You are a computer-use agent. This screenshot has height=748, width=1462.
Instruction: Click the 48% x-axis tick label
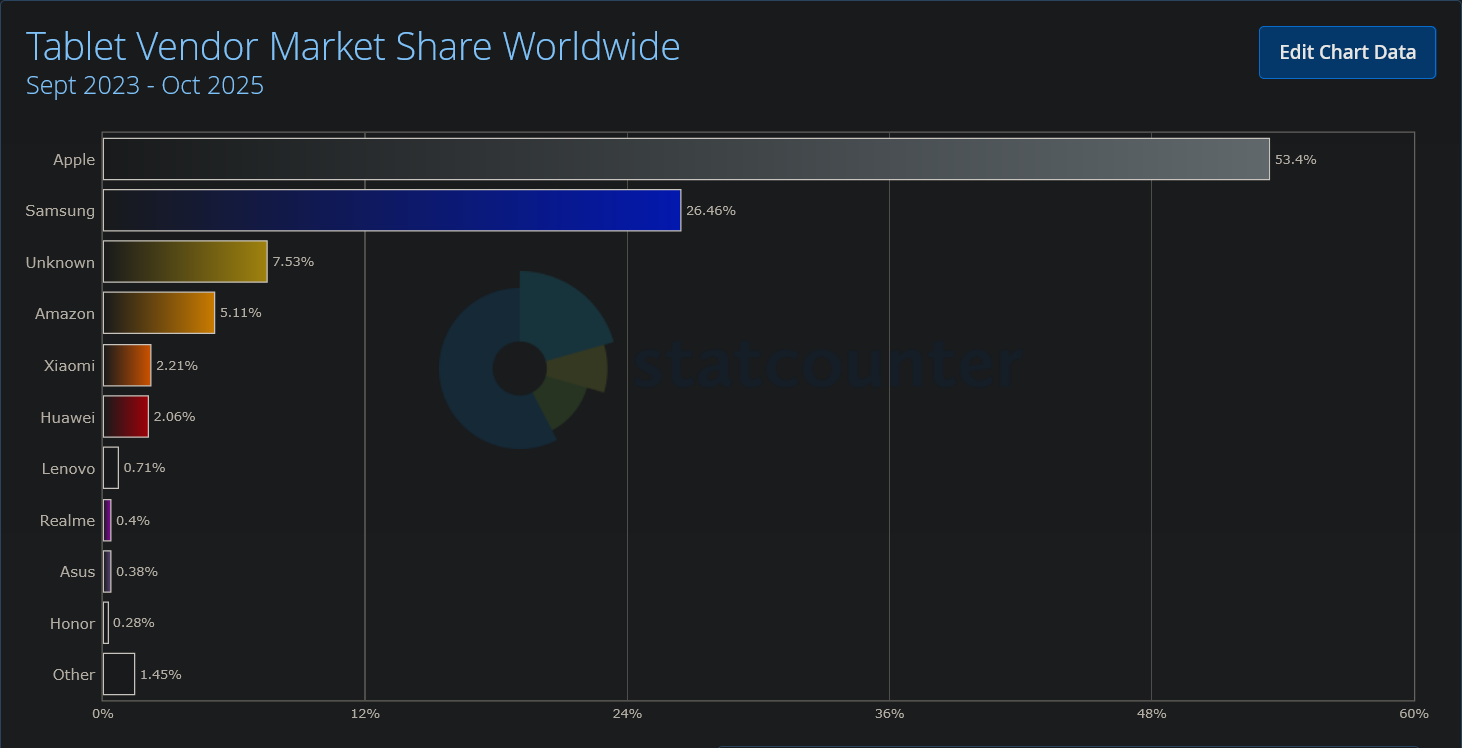click(1152, 714)
